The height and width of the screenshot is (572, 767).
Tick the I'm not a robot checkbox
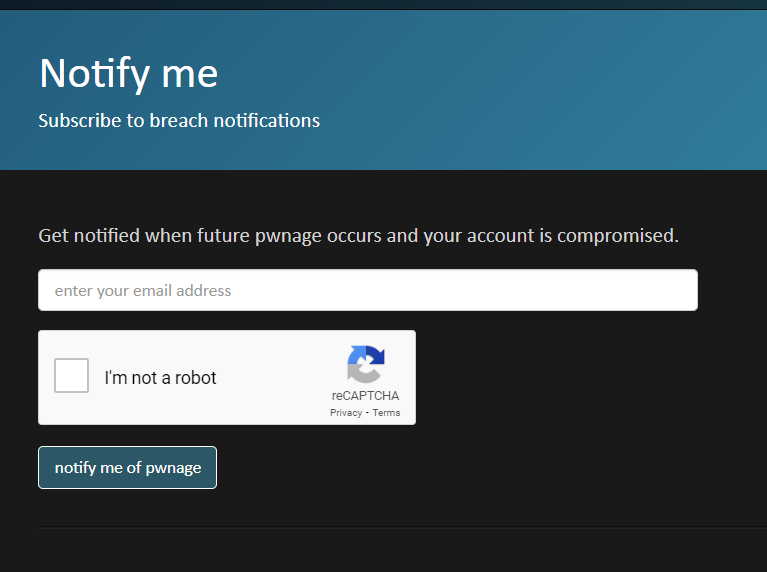[71, 375]
